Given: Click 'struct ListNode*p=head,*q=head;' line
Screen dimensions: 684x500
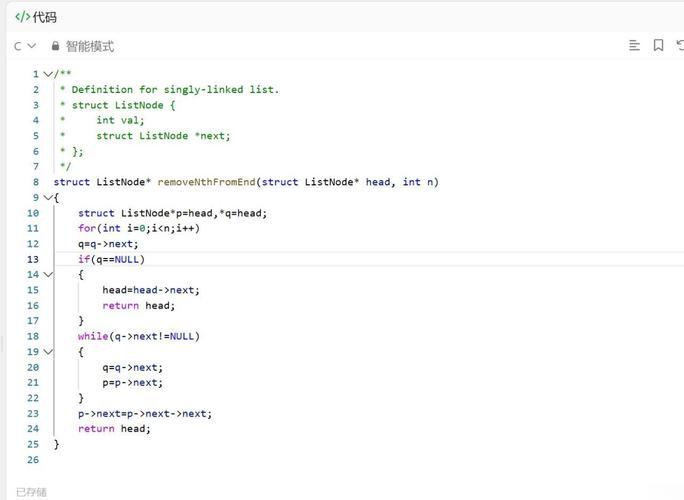Looking at the screenshot, I should point(172,213).
